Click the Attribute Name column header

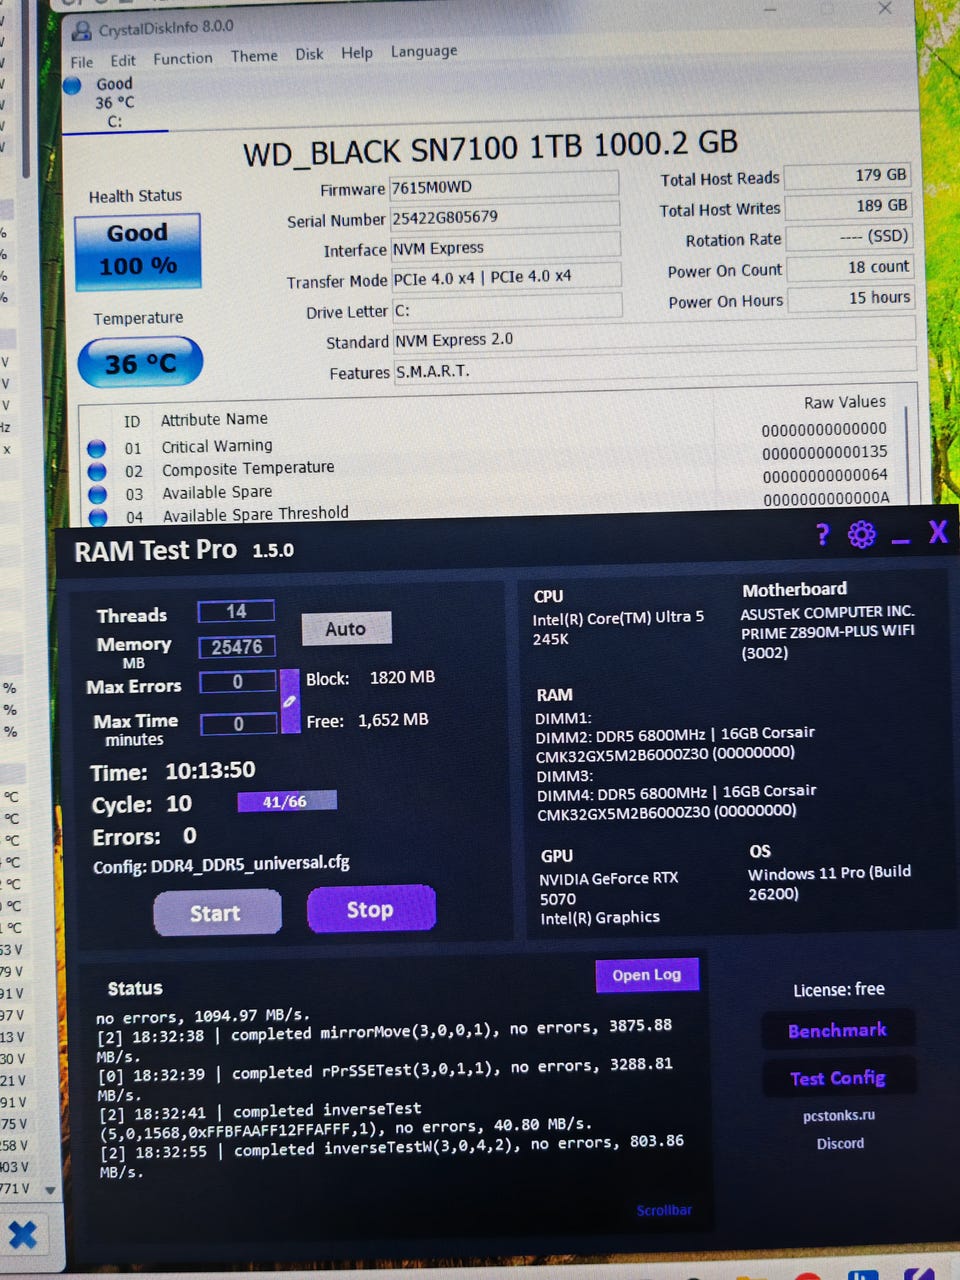coord(214,419)
